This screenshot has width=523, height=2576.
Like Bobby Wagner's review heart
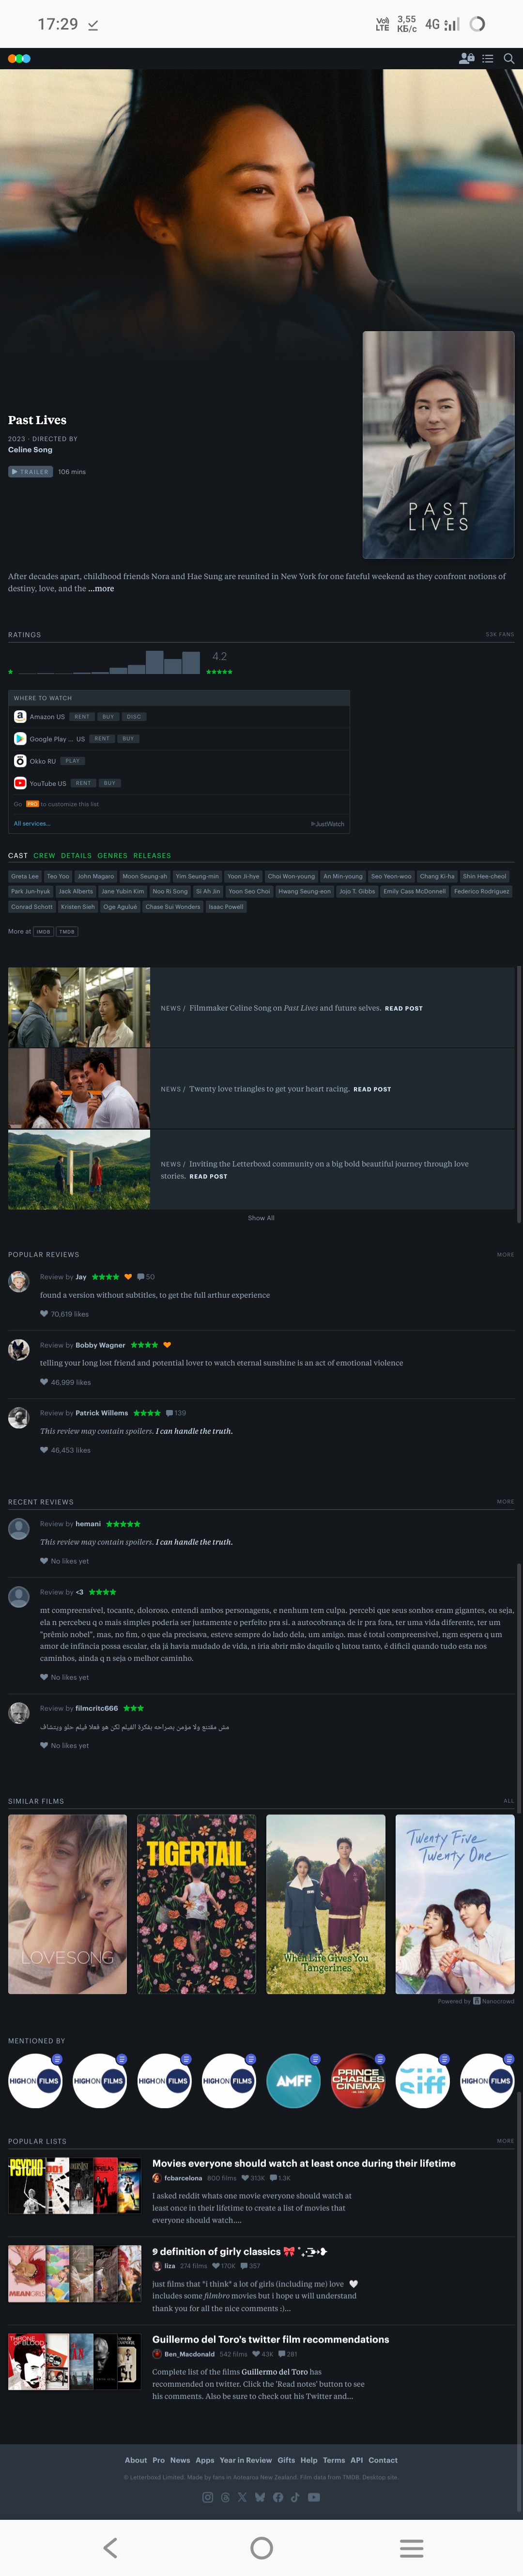[x=44, y=1382]
